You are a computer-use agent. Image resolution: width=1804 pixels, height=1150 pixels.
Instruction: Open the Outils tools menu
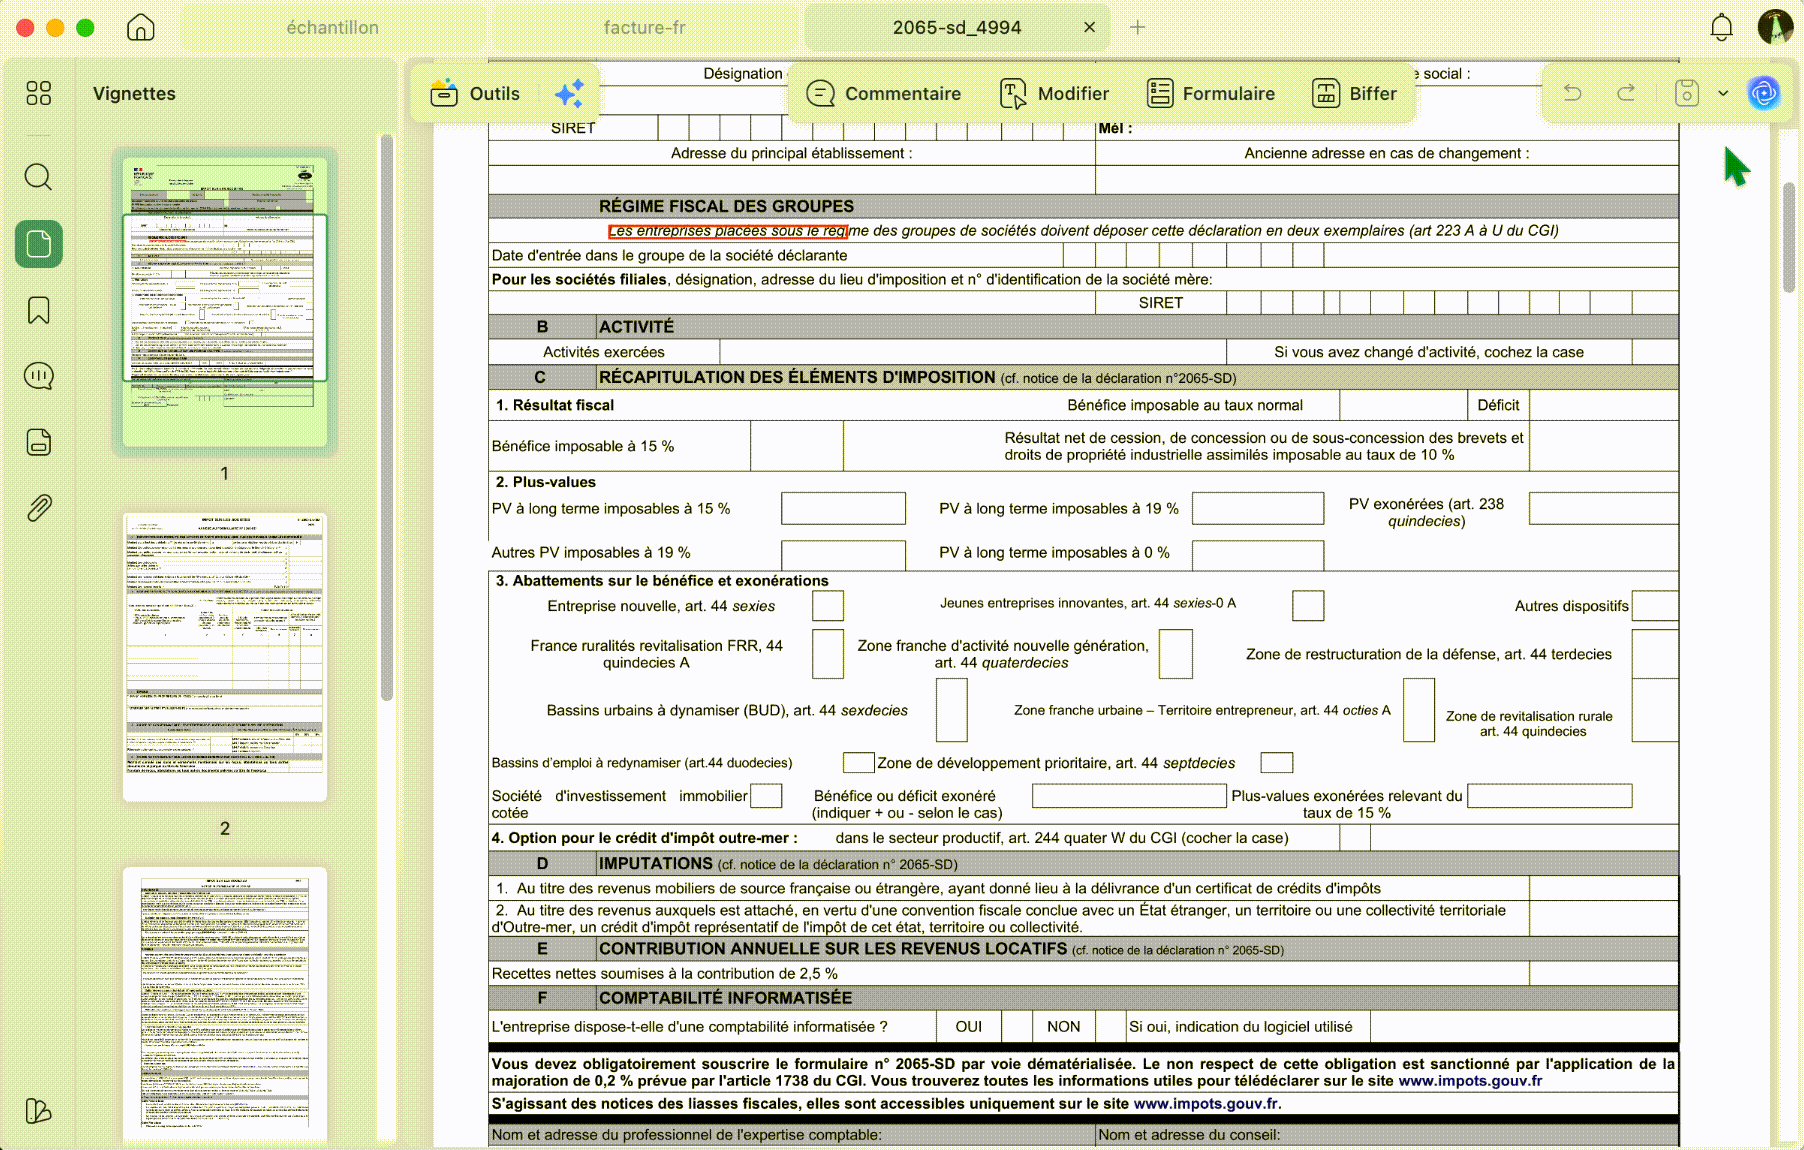pos(475,94)
